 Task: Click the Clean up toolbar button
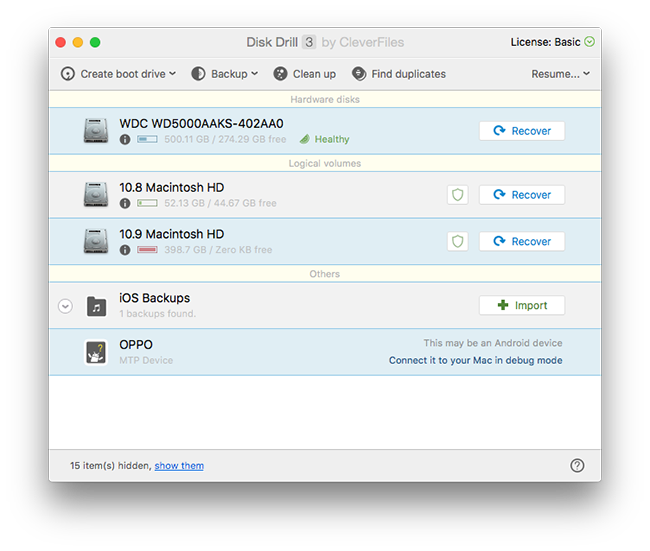(305, 74)
